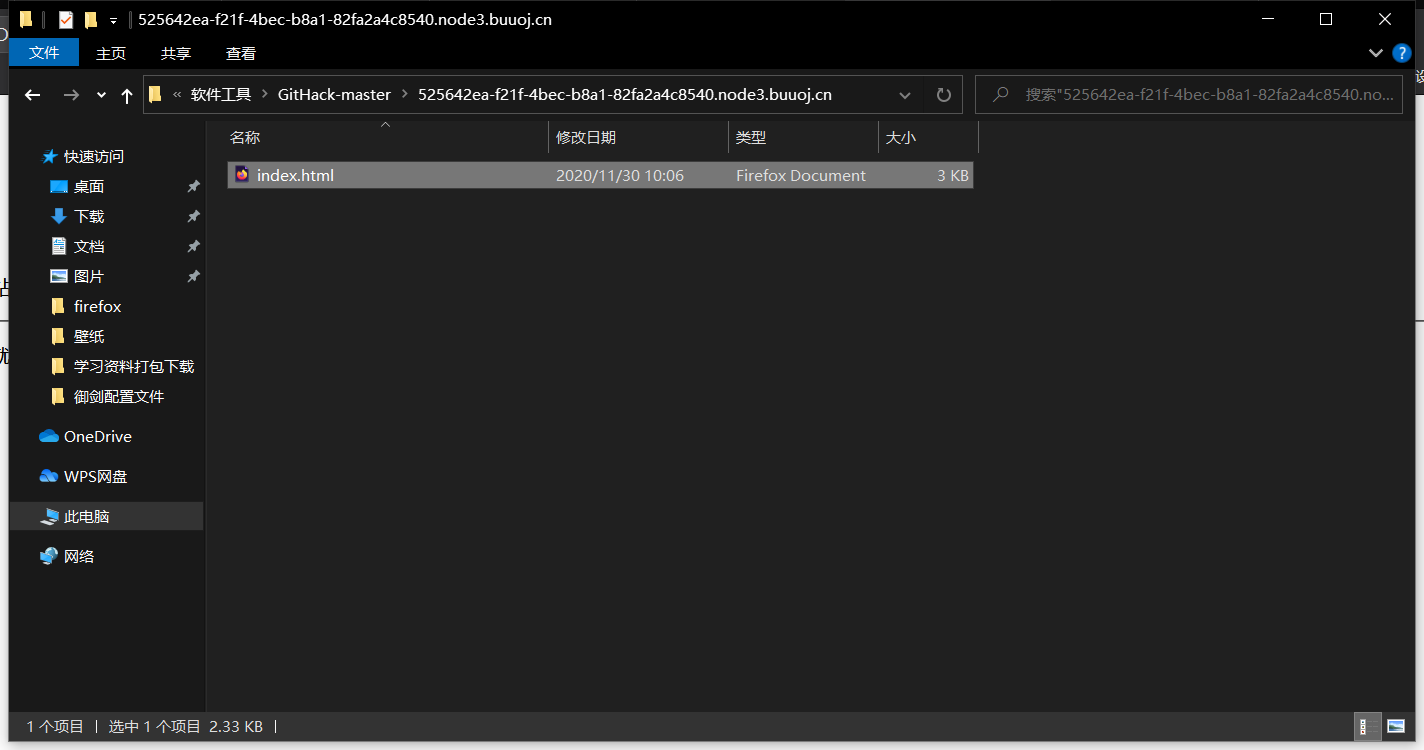Click the pin icon next to 下载
1424x750 pixels.
tap(193, 217)
